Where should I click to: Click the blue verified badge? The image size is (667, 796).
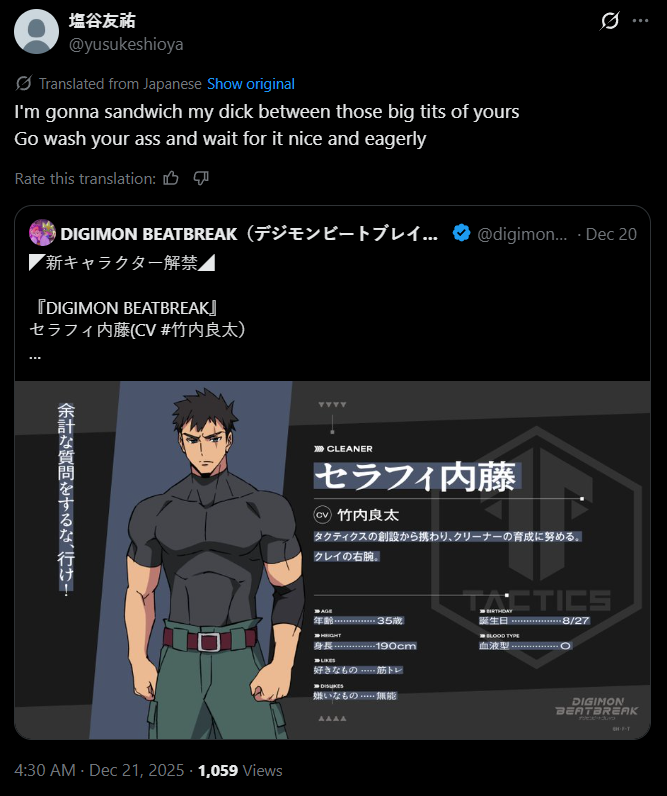click(461, 233)
